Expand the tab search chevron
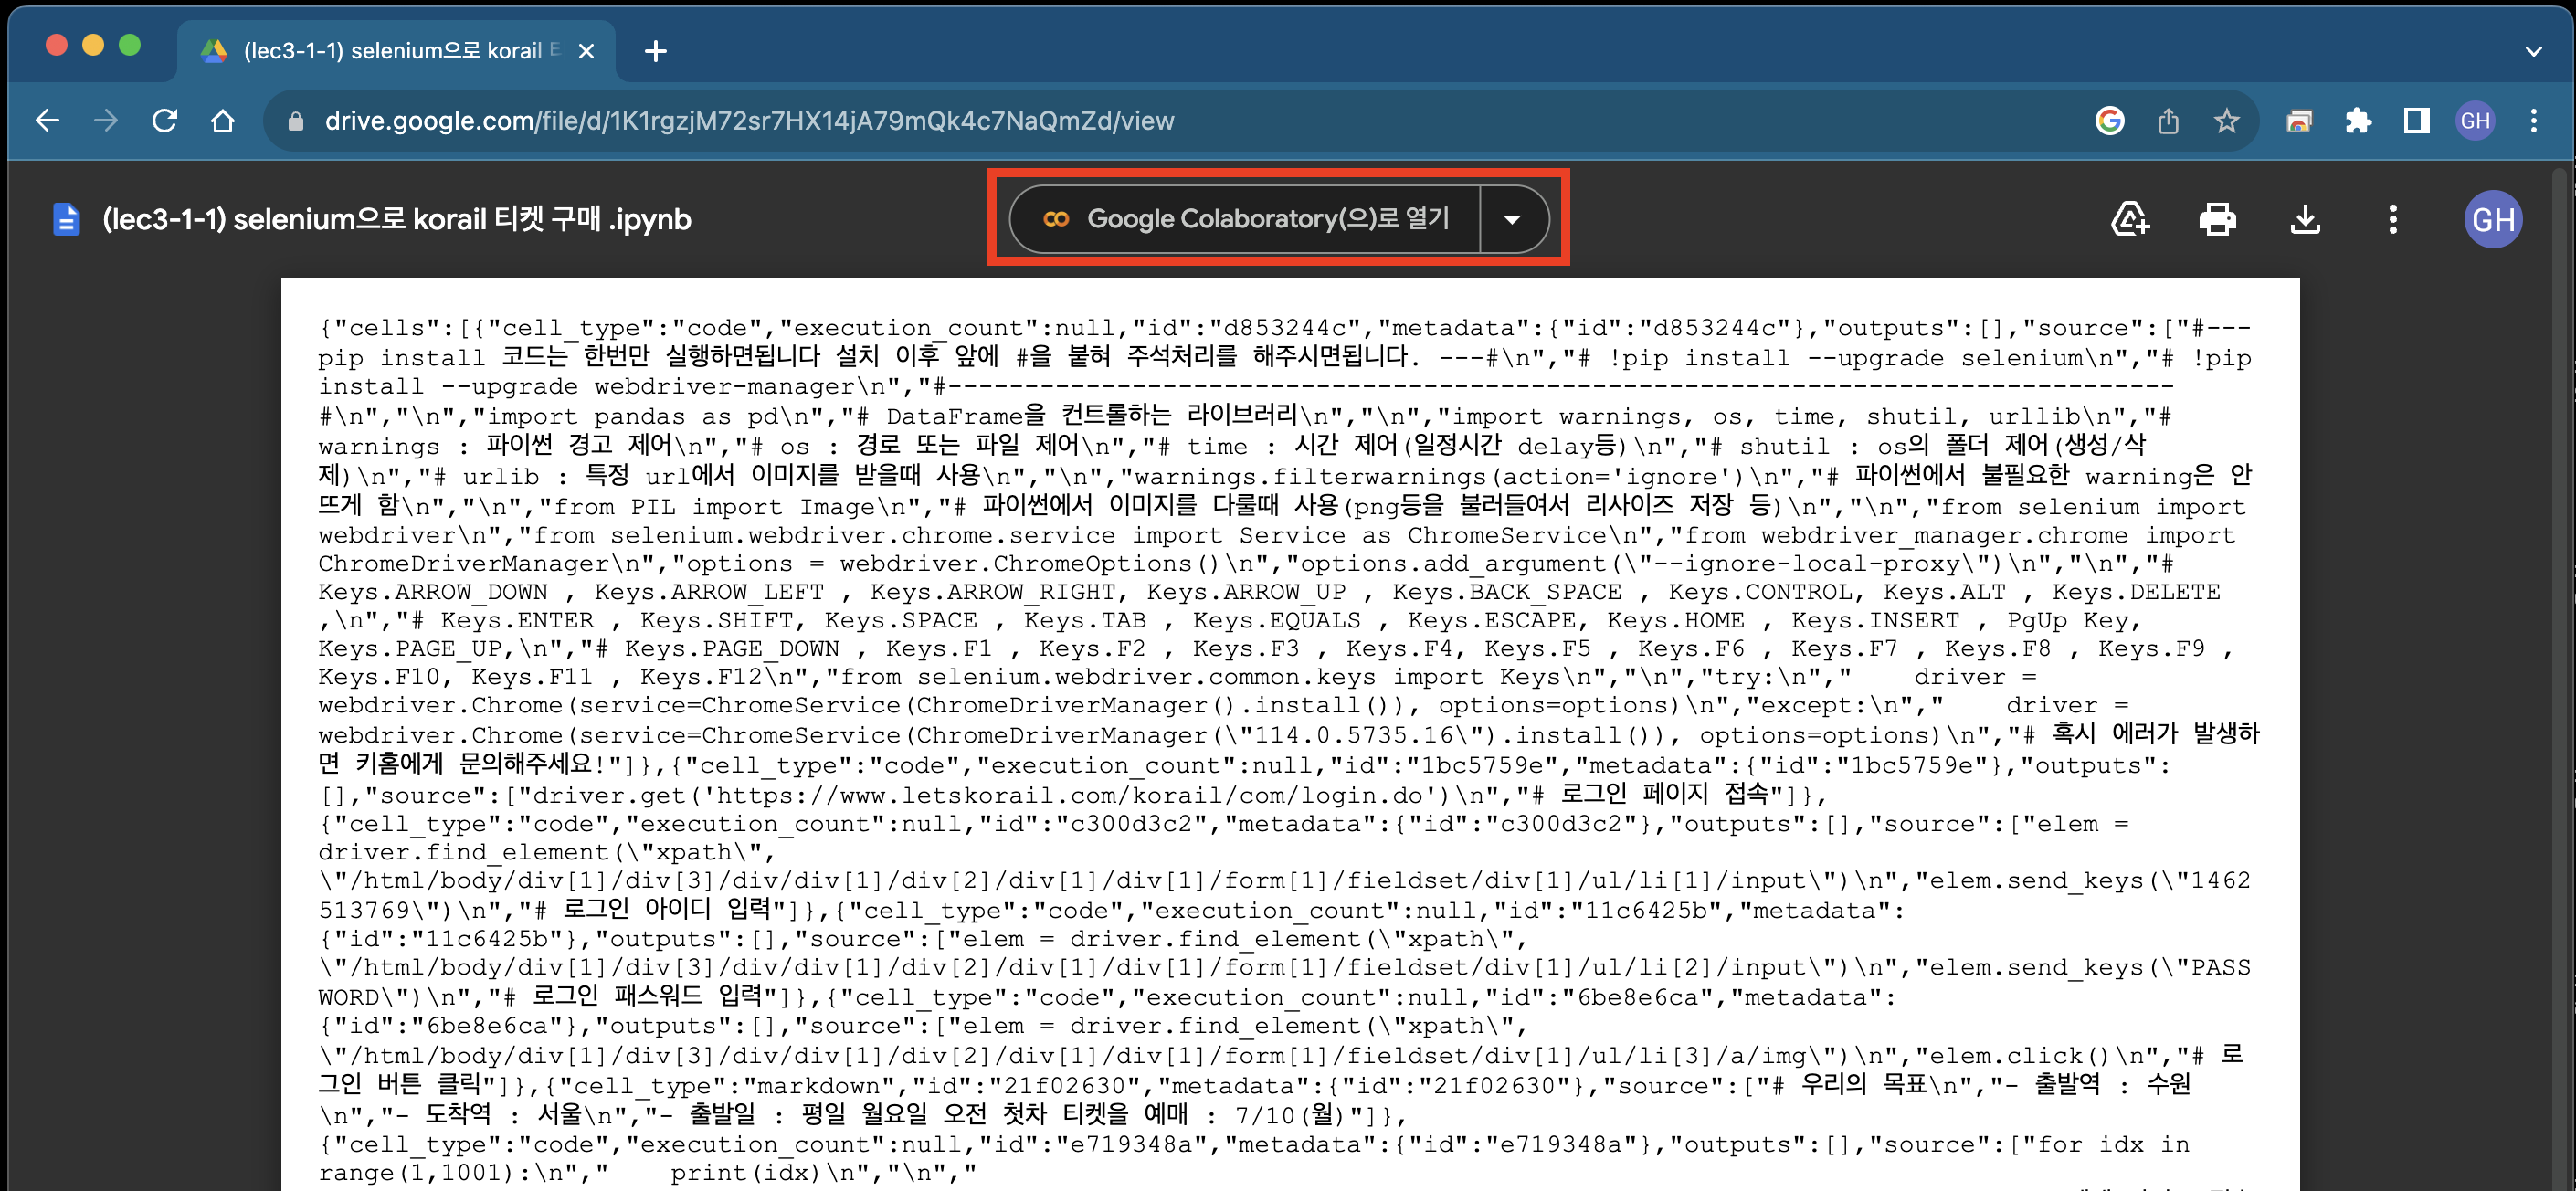The image size is (2576, 1191). point(2533,51)
